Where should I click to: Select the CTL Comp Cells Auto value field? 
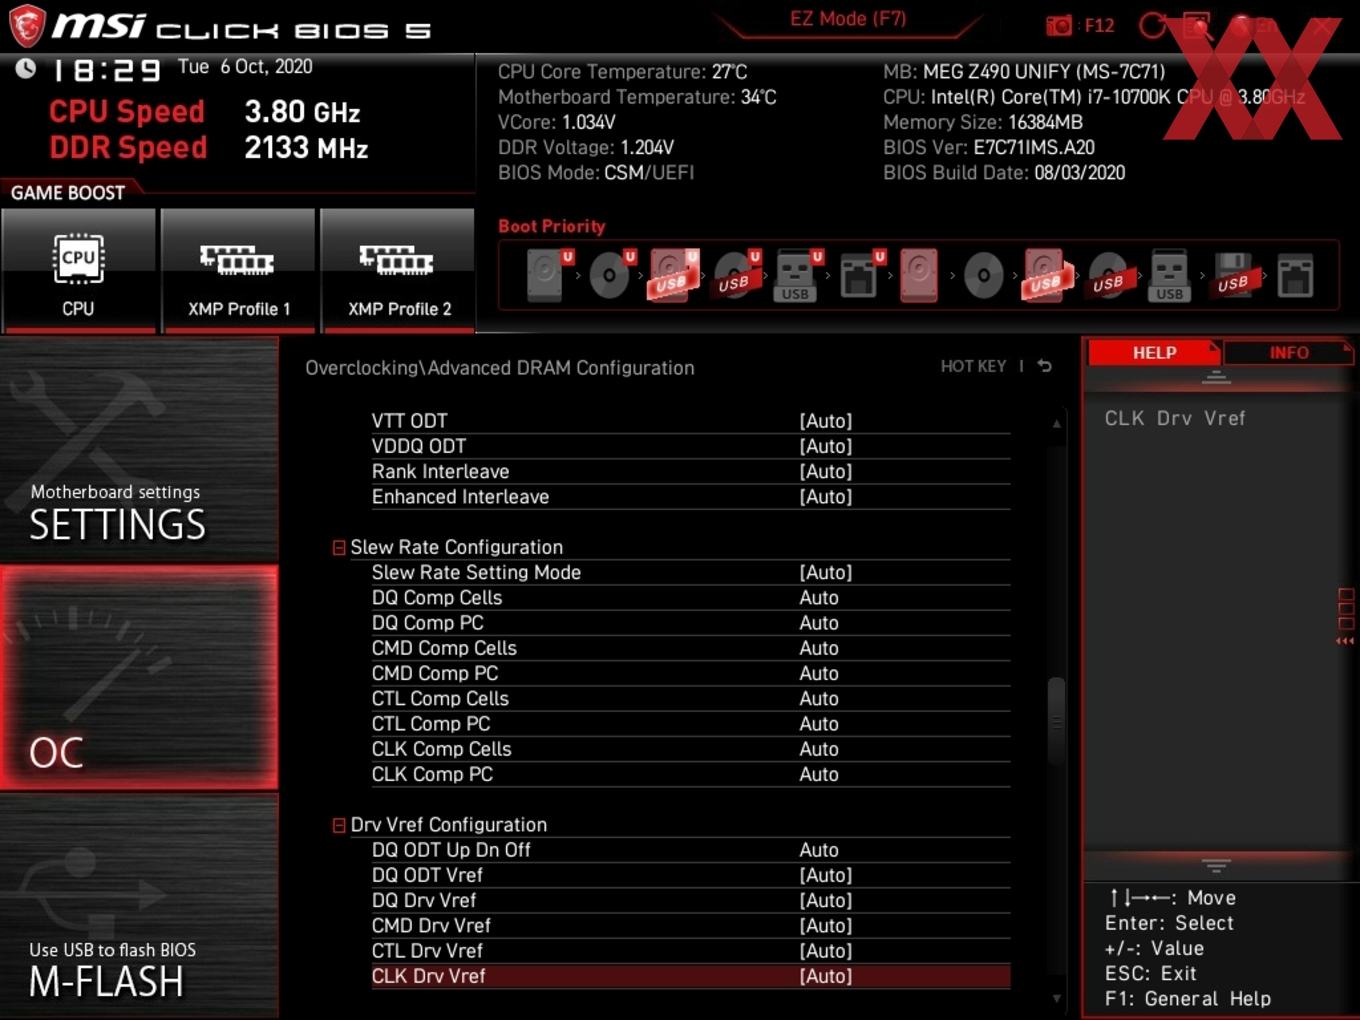[819, 699]
